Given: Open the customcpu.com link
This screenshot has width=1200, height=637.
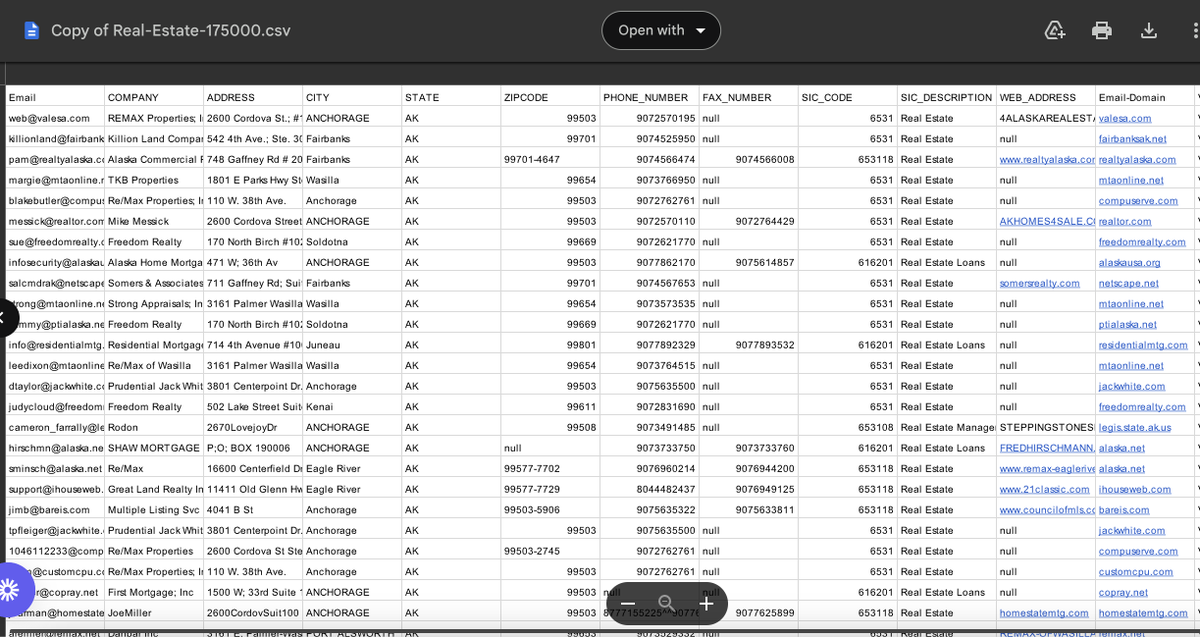Looking at the screenshot, I should [1136, 571].
